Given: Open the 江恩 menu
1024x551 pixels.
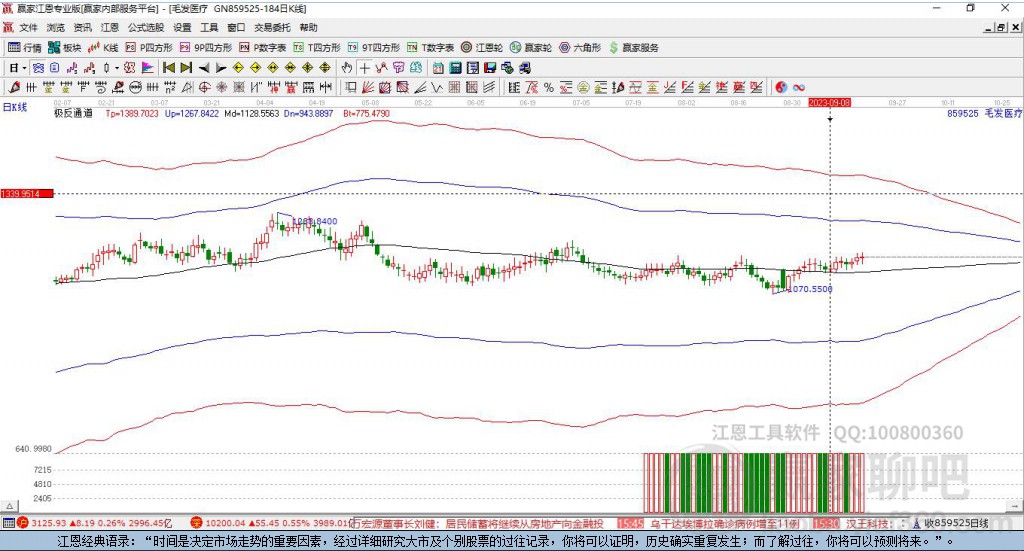Looking at the screenshot, I should pos(110,27).
